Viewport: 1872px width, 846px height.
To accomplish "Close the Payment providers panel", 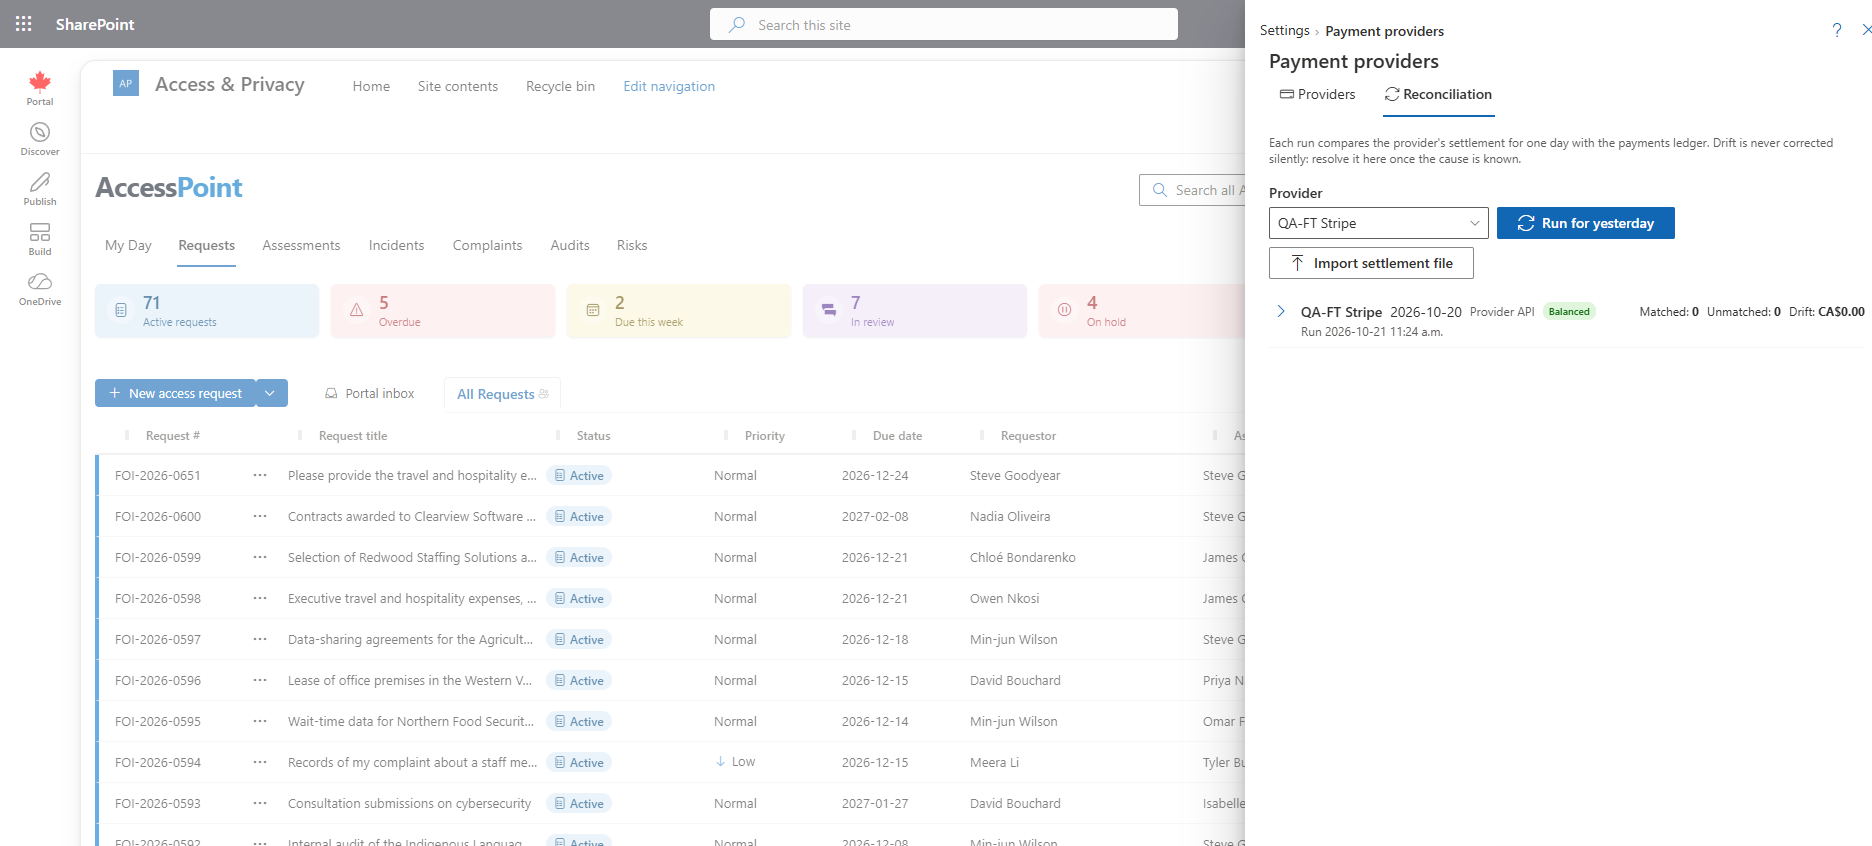I will (x=1866, y=30).
